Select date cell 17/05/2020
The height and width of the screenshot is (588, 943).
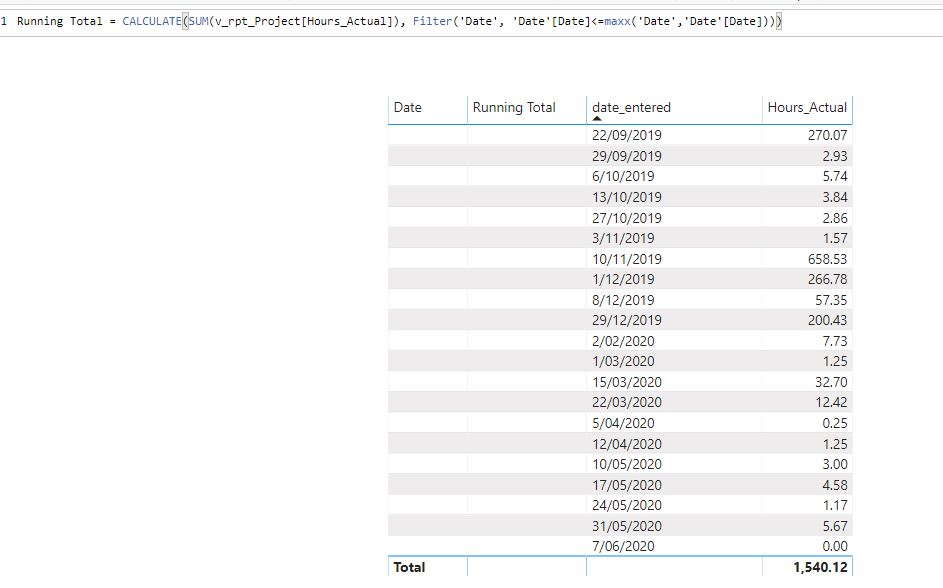(x=626, y=485)
